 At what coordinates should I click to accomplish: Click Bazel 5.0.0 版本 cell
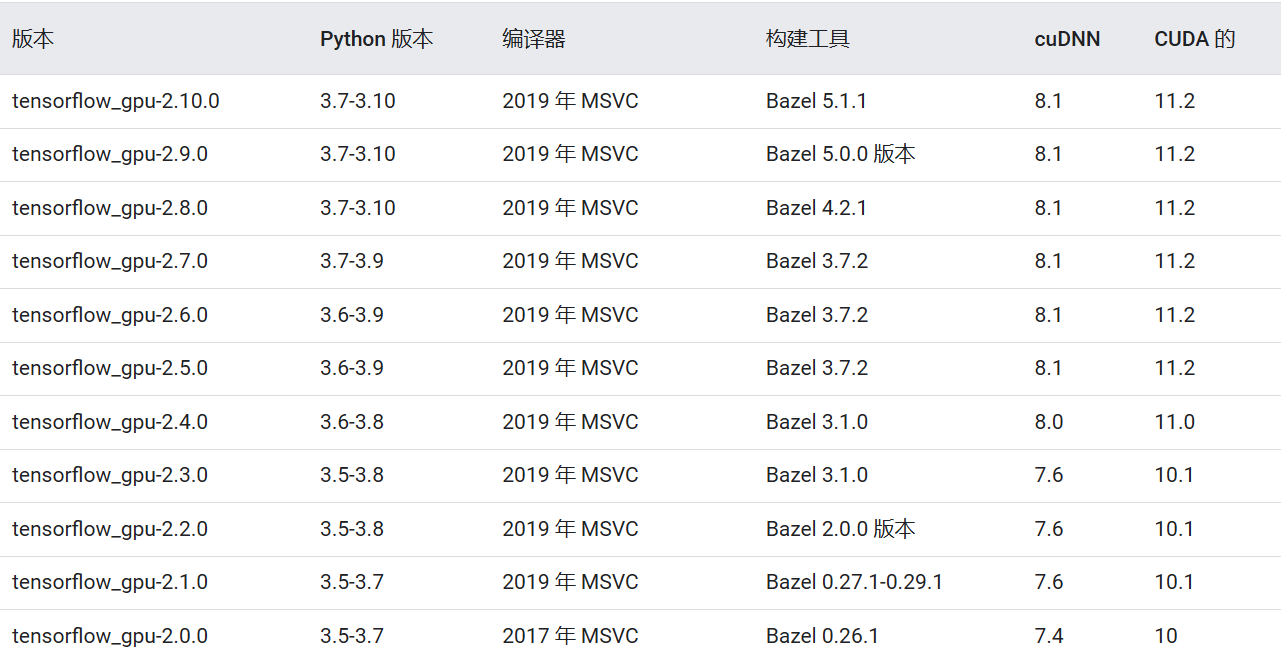(x=841, y=154)
